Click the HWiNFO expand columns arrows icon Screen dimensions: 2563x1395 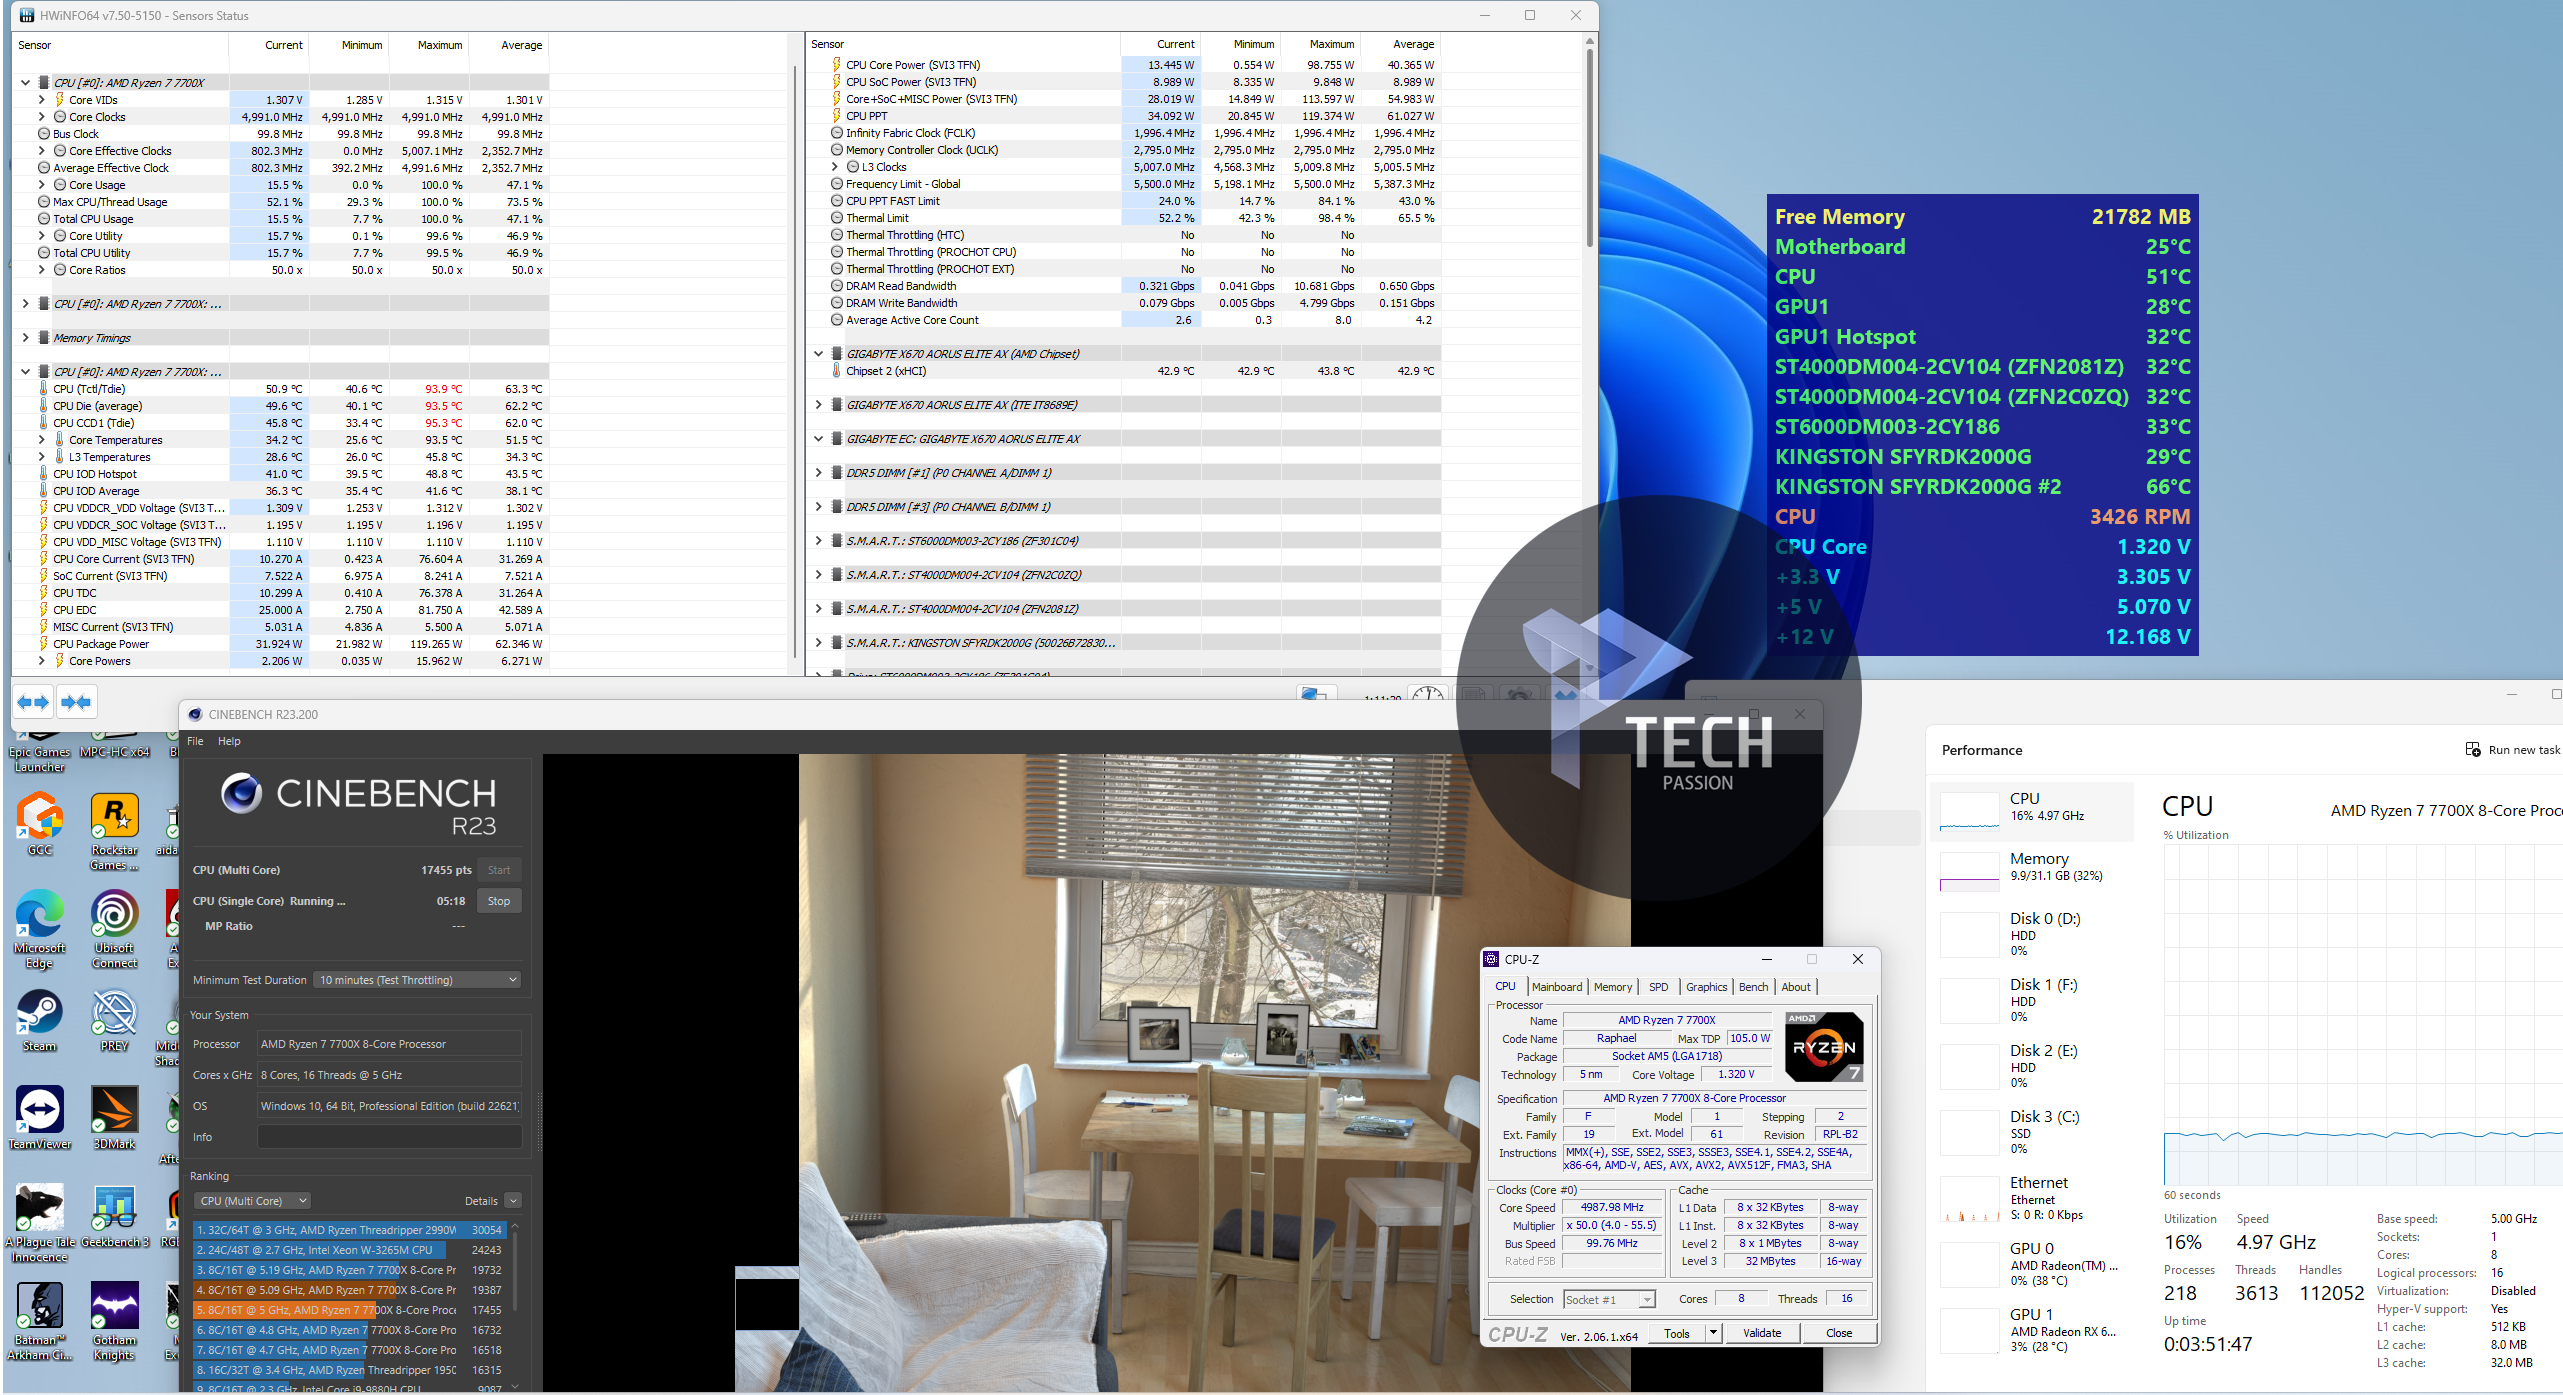click(33, 702)
